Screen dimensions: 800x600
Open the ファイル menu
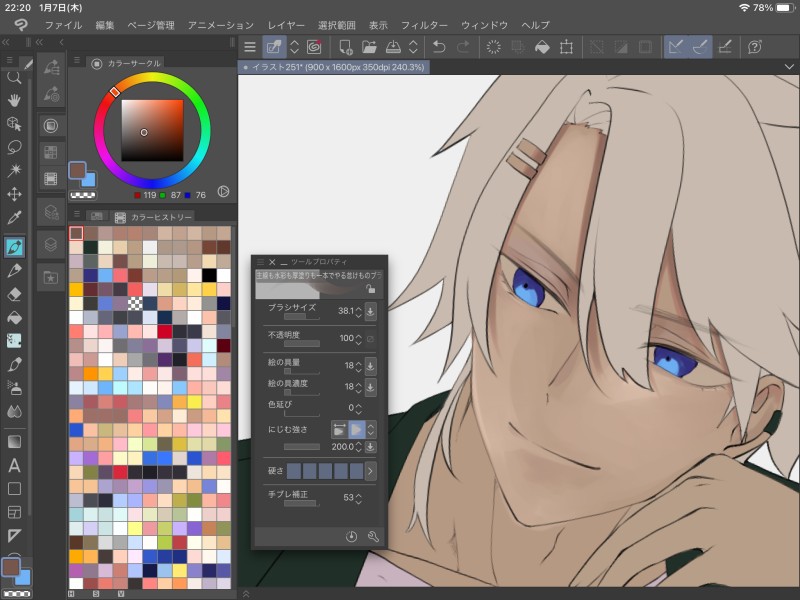pyautogui.click(x=63, y=25)
